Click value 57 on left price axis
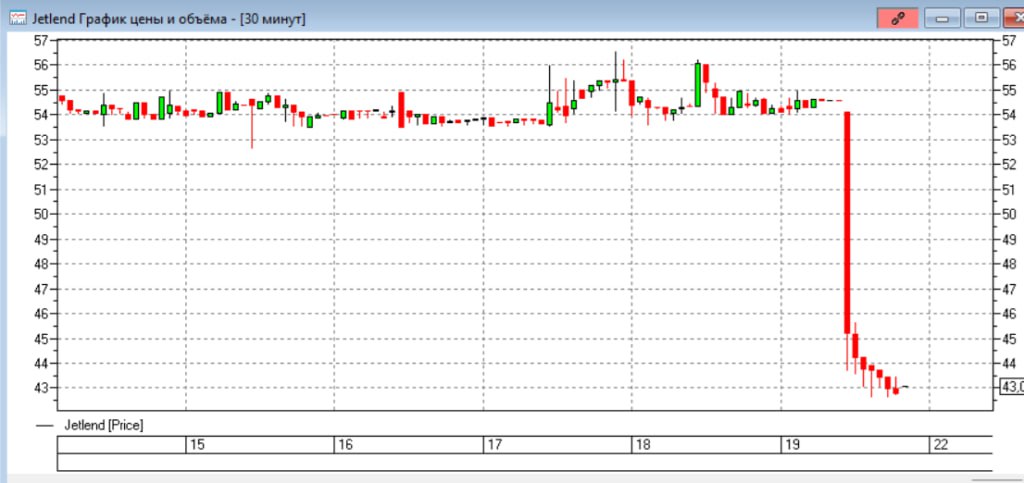This screenshot has height=483, width=1024. tap(41, 40)
